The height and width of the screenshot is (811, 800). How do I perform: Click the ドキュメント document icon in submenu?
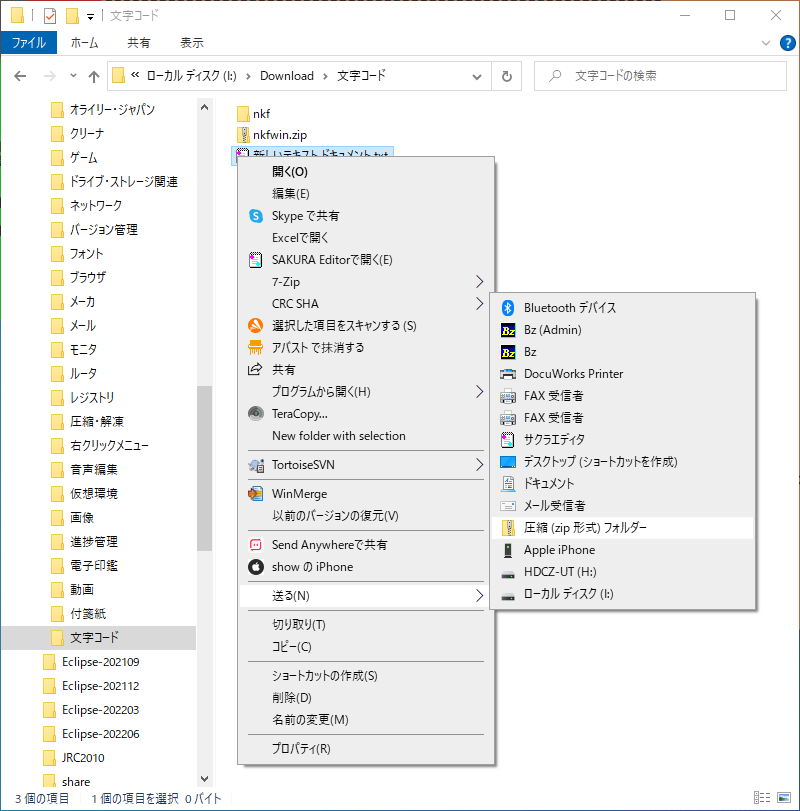point(508,484)
